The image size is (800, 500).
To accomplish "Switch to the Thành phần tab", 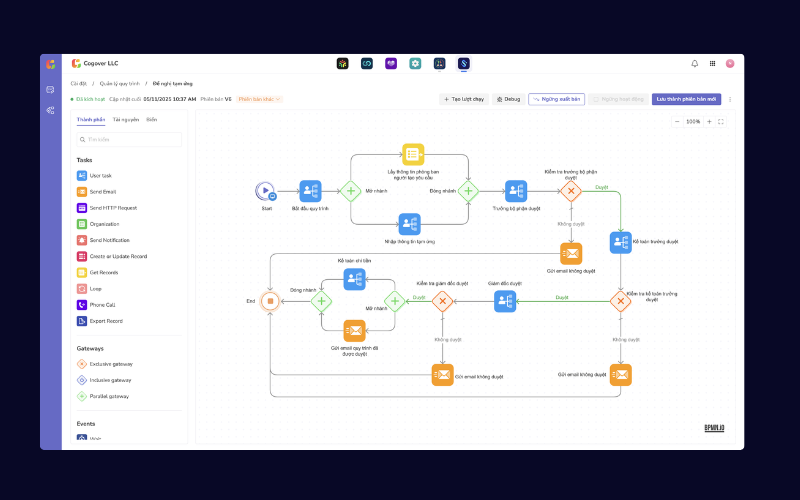I will (x=91, y=120).
